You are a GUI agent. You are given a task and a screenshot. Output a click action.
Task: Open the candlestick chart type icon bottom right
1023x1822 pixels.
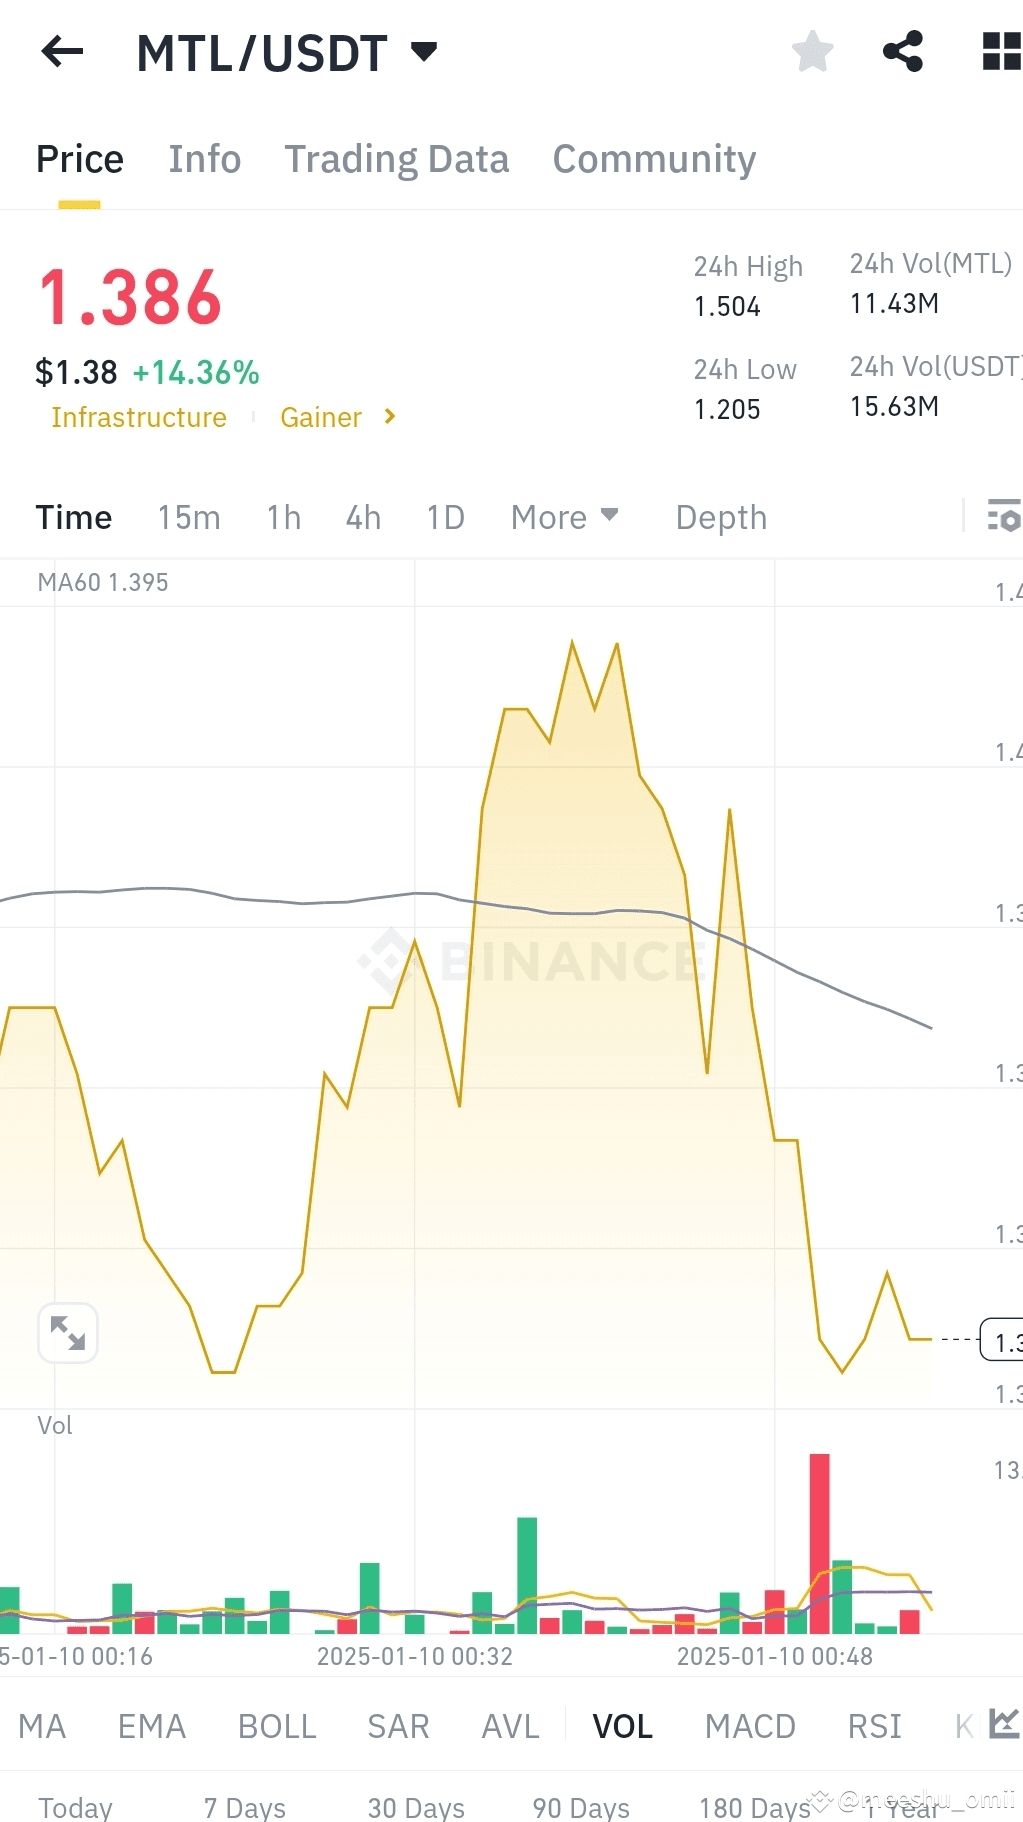[1003, 1725]
